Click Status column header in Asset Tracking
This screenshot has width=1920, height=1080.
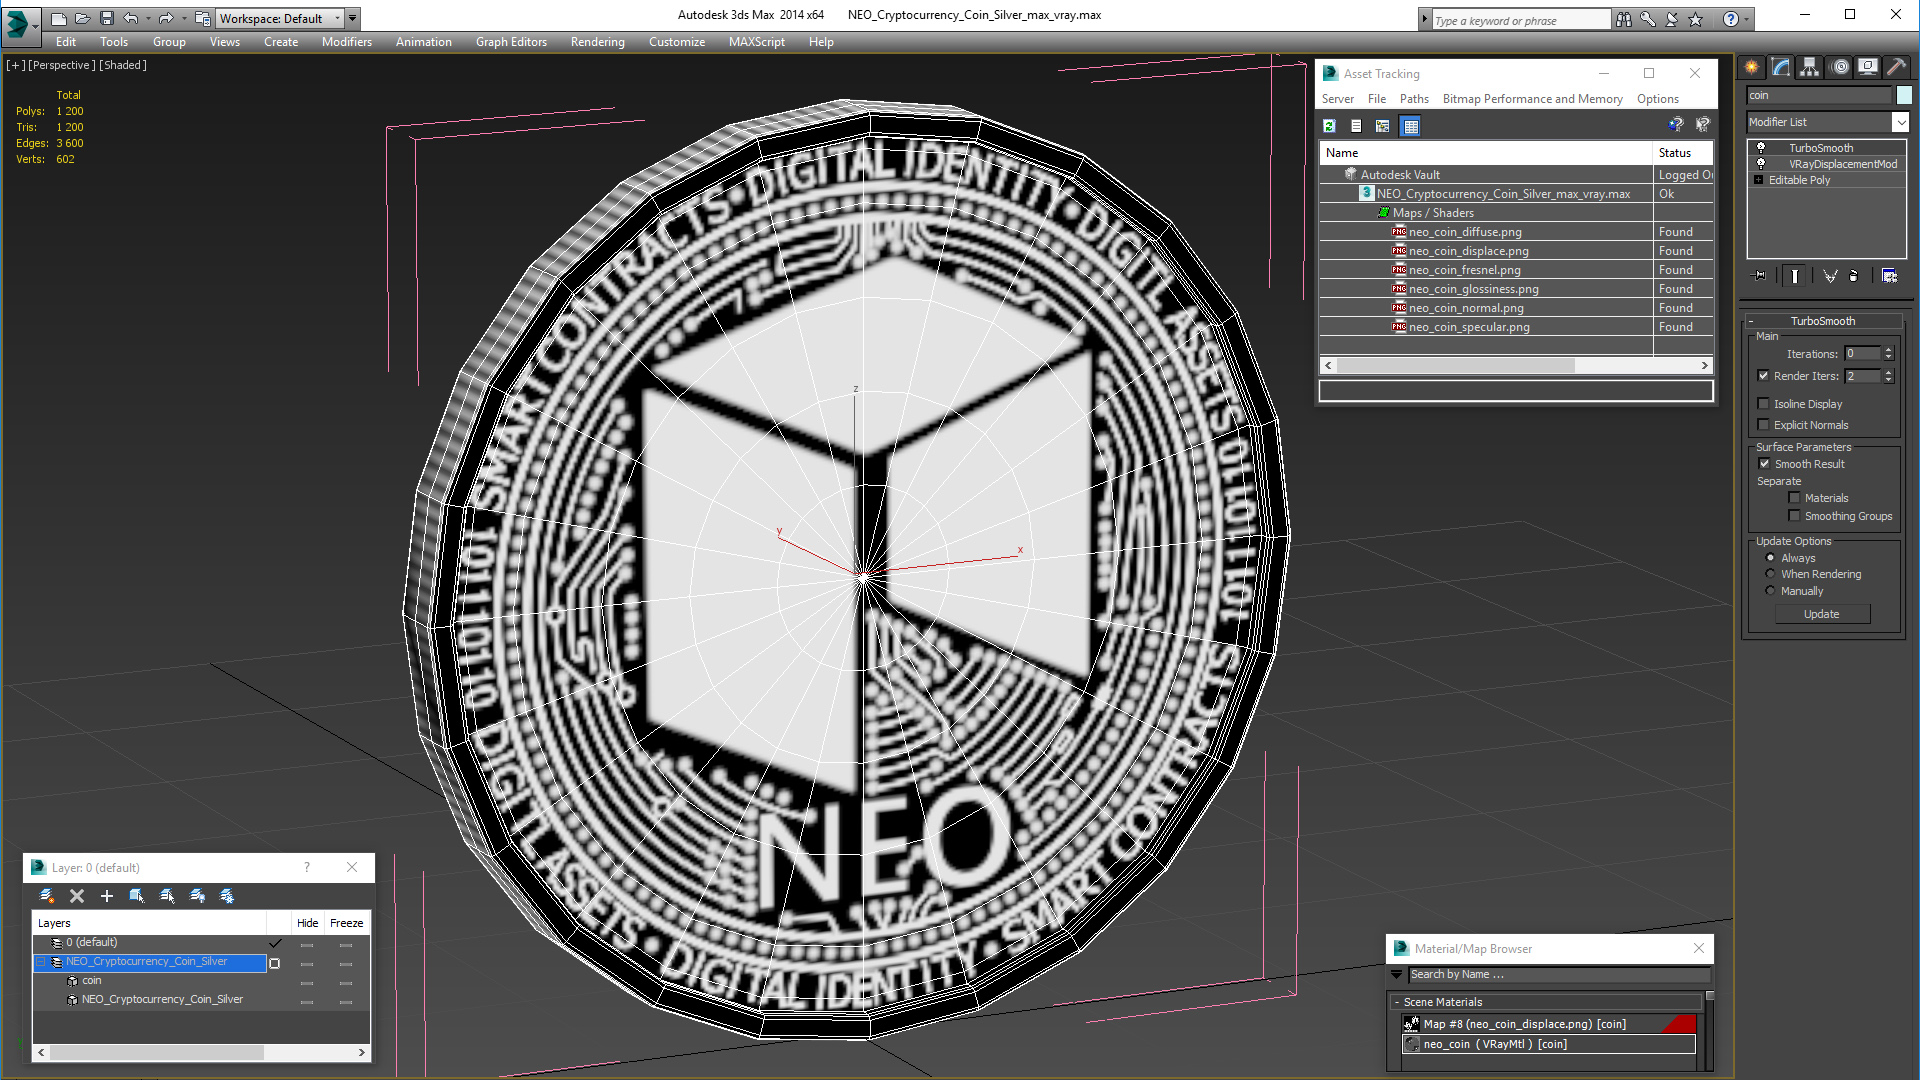tap(1682, 153)
